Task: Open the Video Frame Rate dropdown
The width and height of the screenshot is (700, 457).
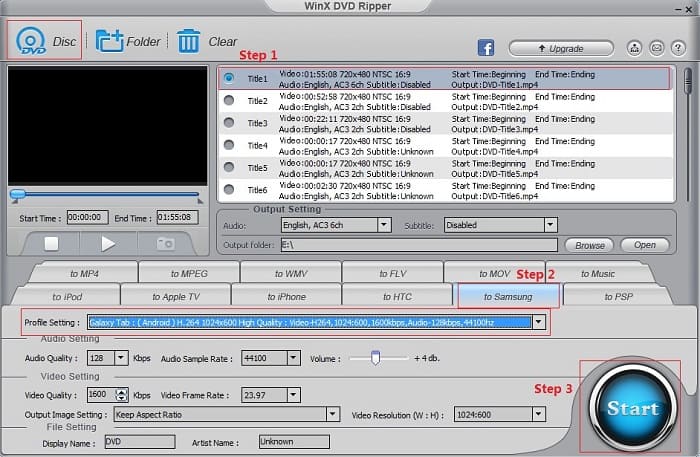Action: pos(293,395)
